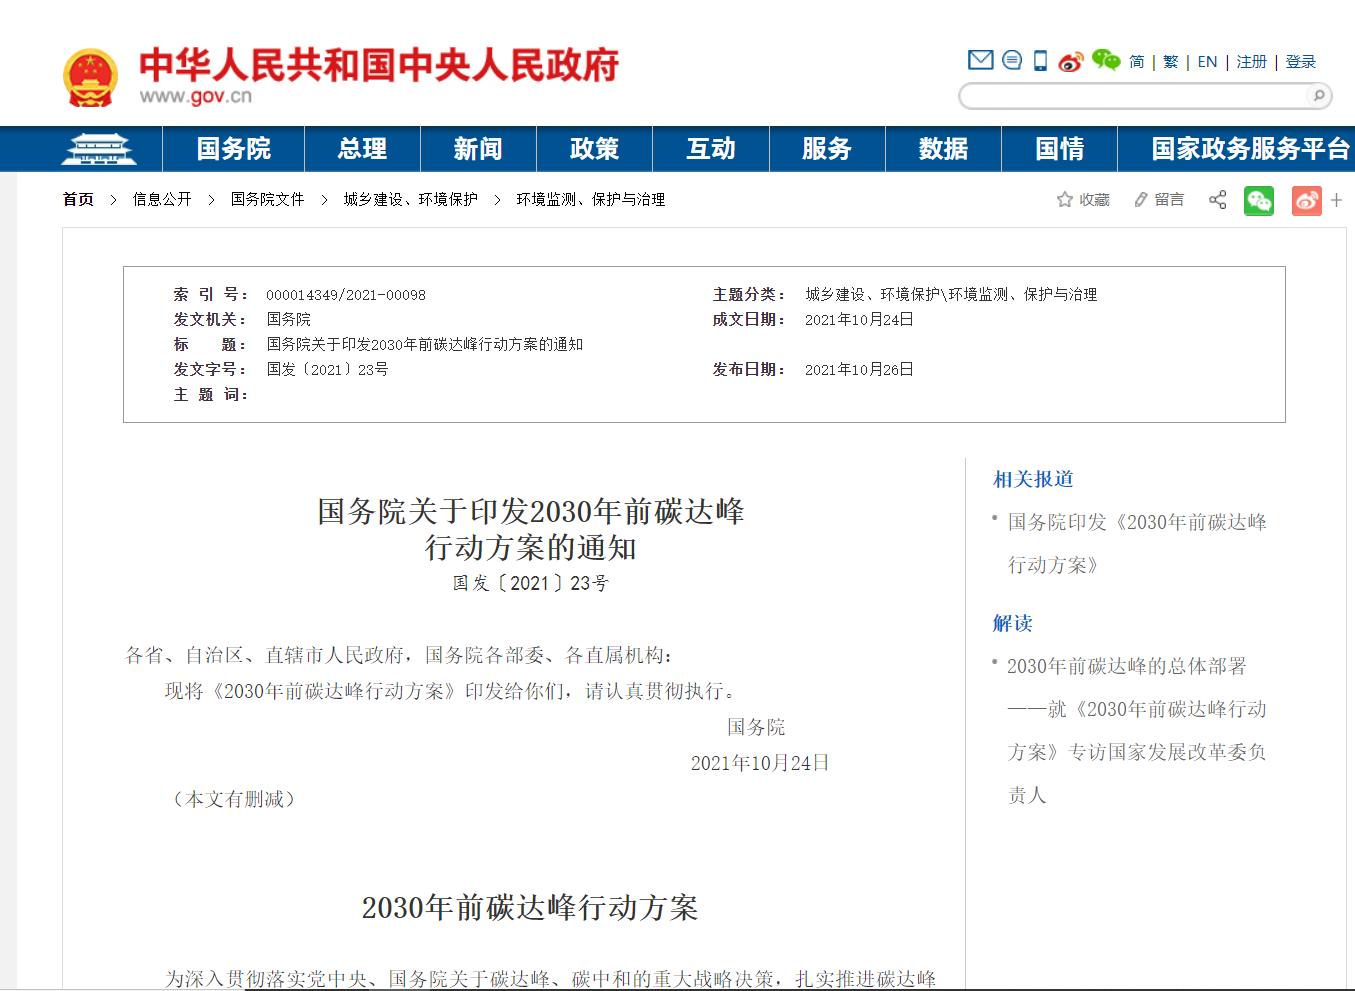The width and height of the screenshot is (1355, 991).
Task: Click the 收藏 favorite star
Action: (x=1083, y=200)
